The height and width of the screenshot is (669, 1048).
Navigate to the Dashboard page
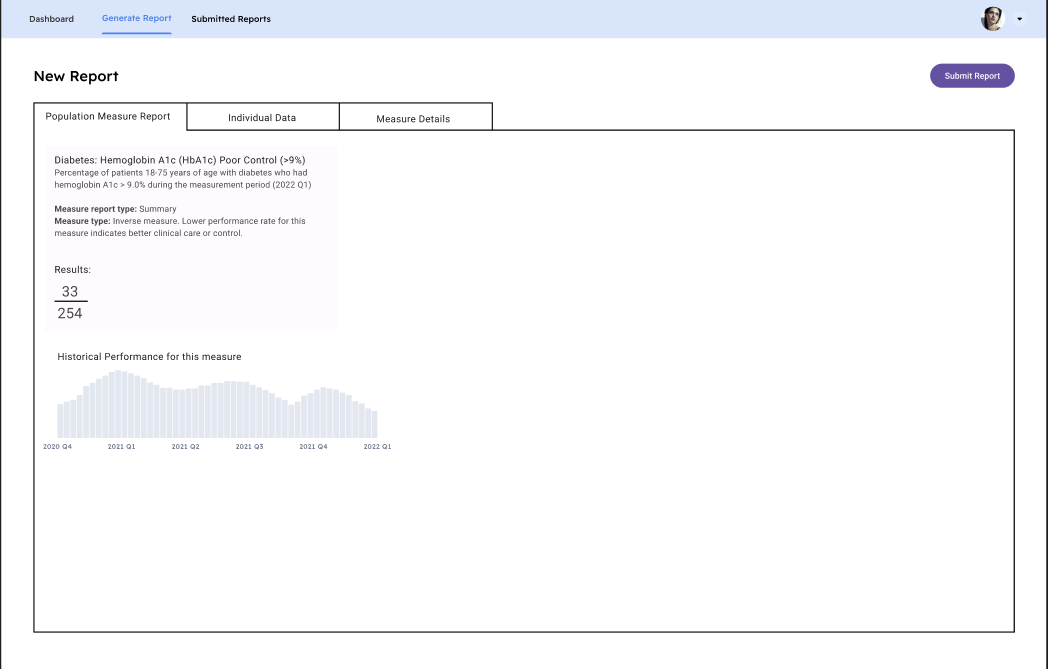click(x=51, y=18)
